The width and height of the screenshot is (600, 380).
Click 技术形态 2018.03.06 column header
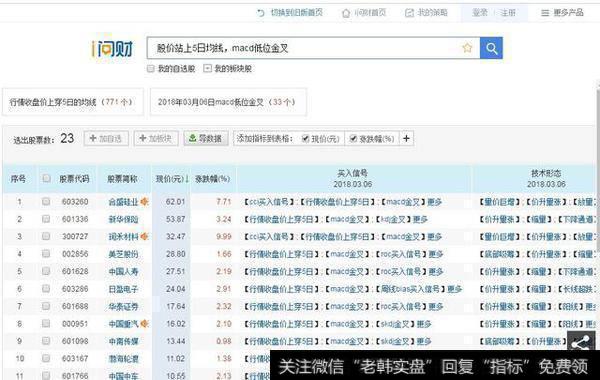[x=546, y=179]
